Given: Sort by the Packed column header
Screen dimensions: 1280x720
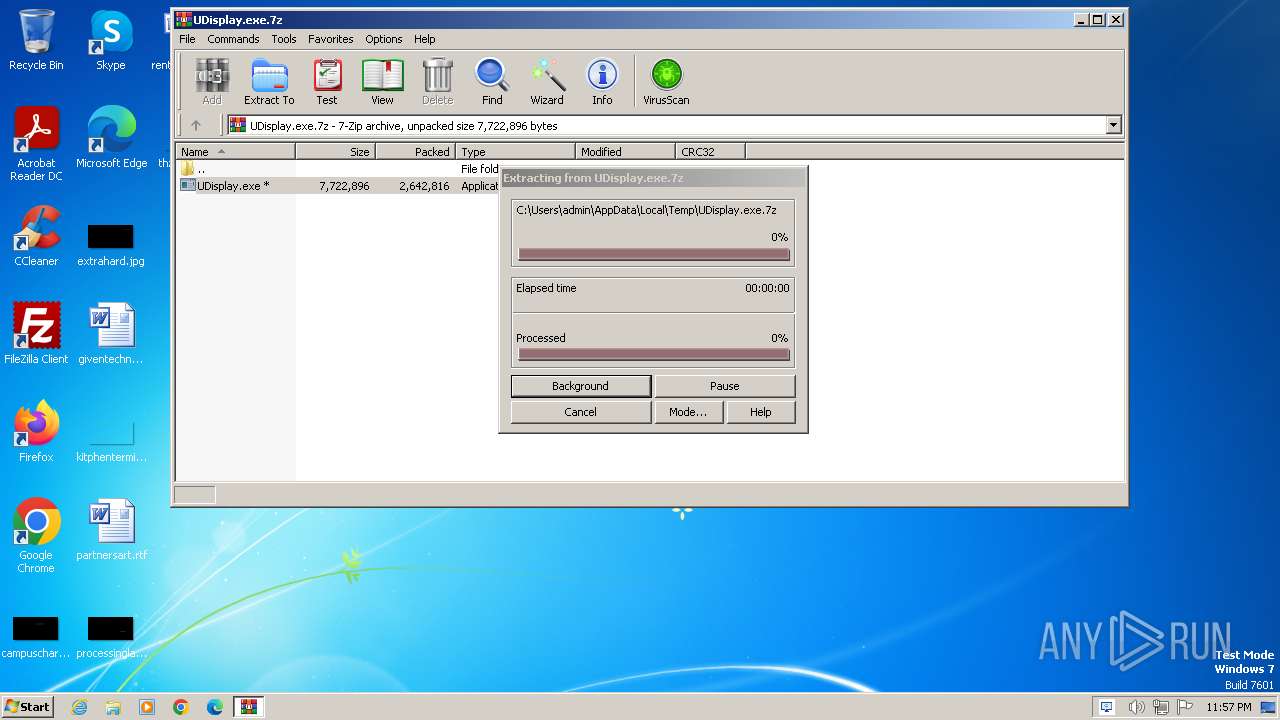Looking at the screenshot, I should pos(415,152).
